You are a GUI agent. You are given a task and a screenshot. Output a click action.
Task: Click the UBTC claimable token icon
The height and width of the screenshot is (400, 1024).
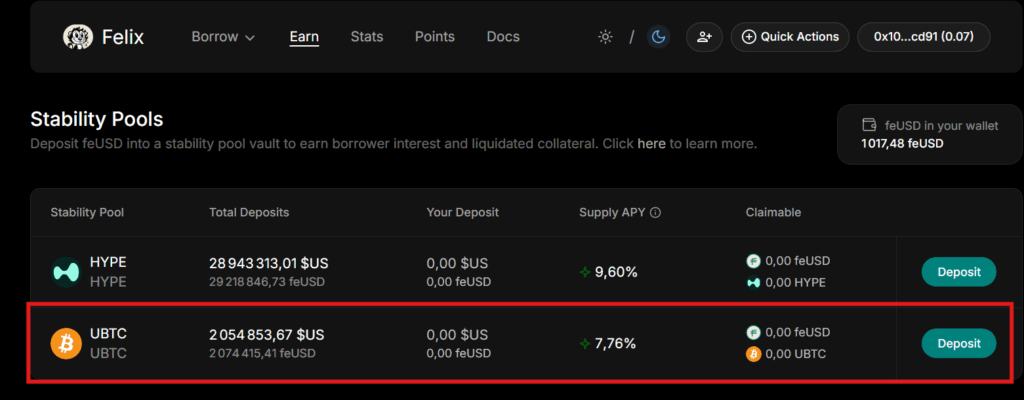tap(754, 354)
